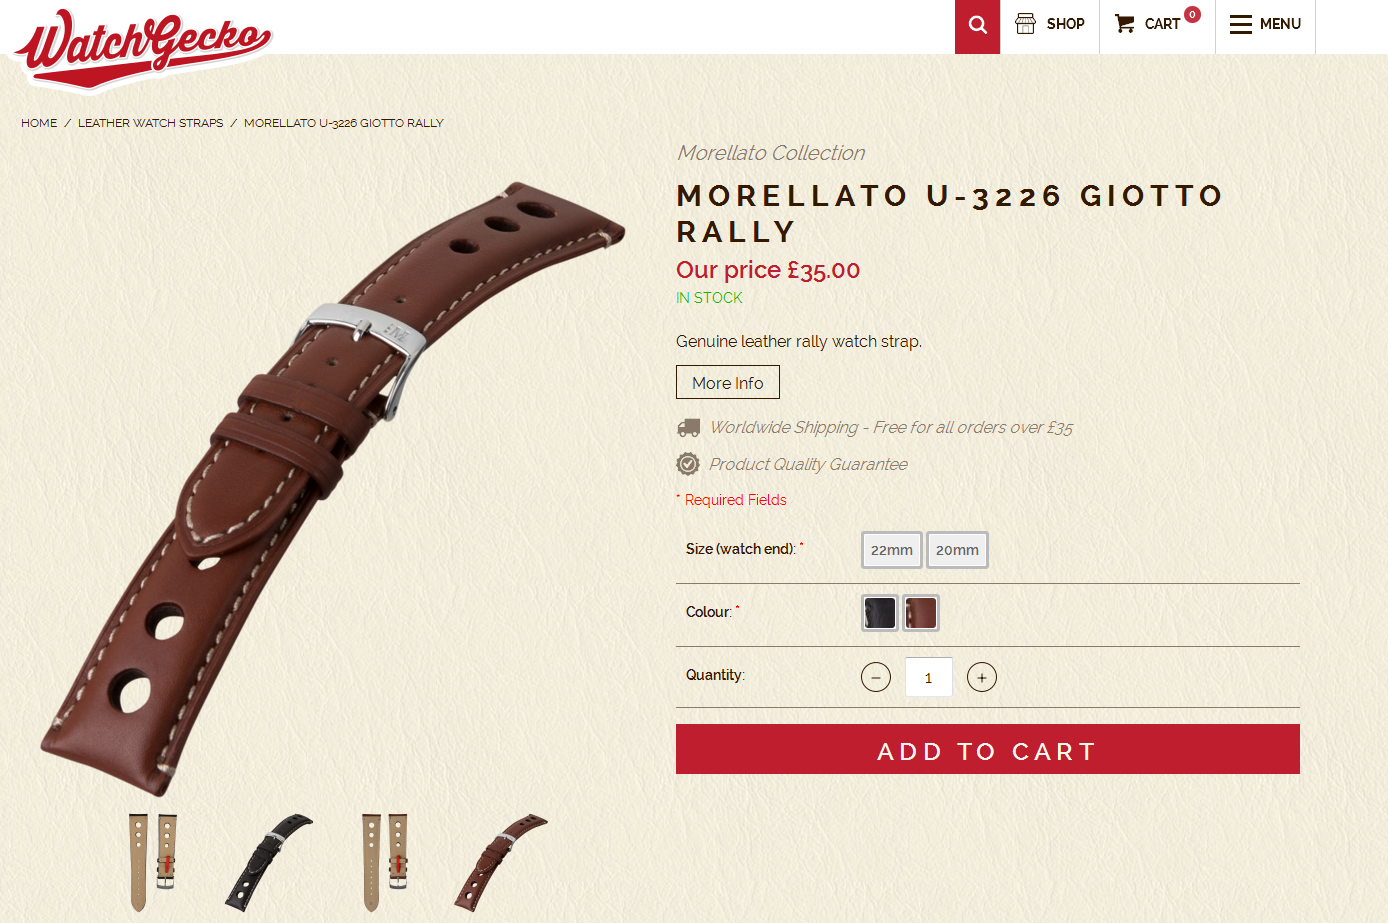1388x923 pixels.
Task: Go to HOME breadcrumb link
Action: [x=39, y=123]
